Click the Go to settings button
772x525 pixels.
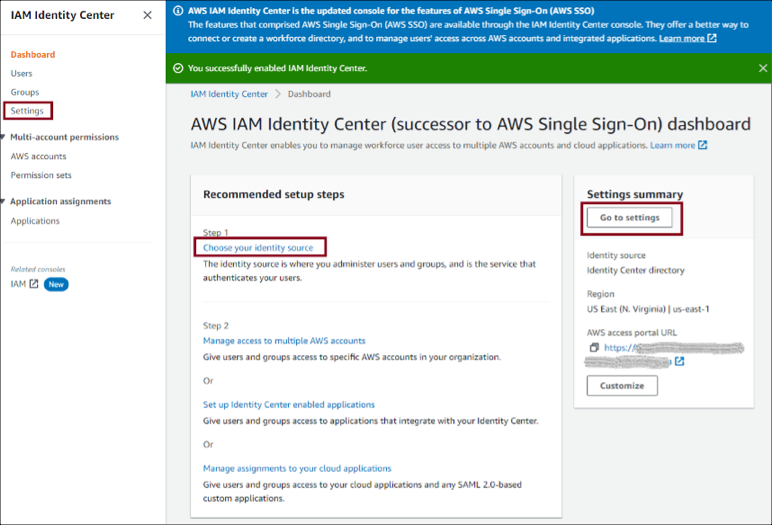[629, 217]
